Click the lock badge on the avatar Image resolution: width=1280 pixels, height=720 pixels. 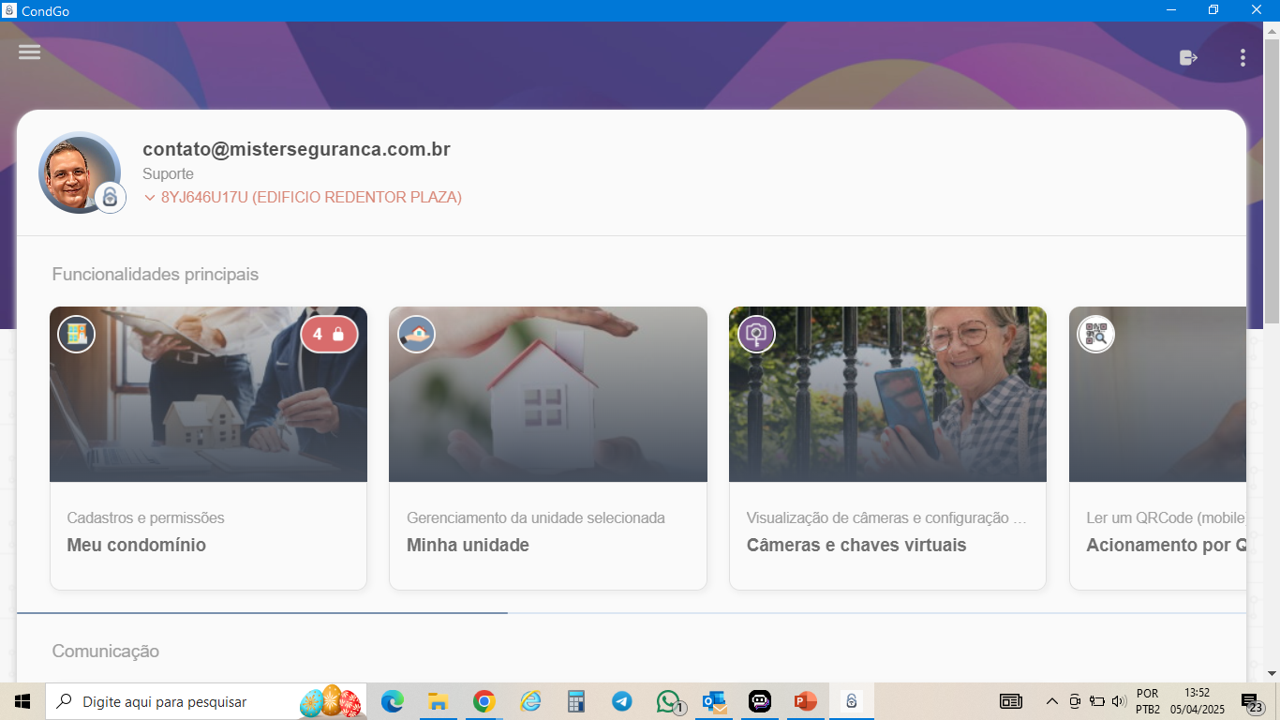pos(110,197)
